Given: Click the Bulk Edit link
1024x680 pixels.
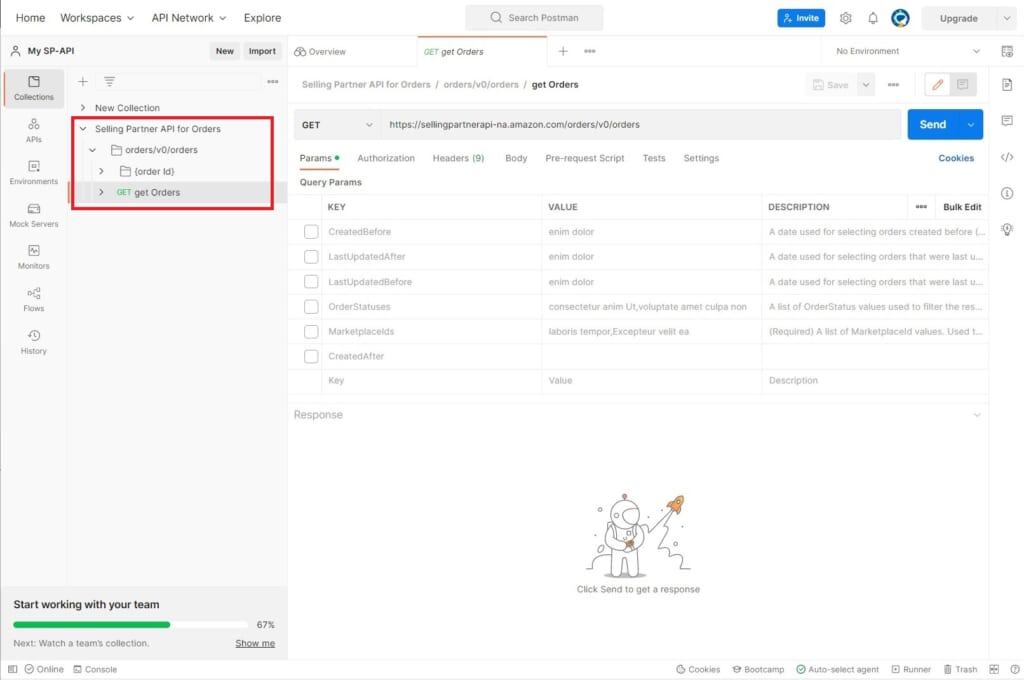Looking at the screenshot, I should point(962,207).
